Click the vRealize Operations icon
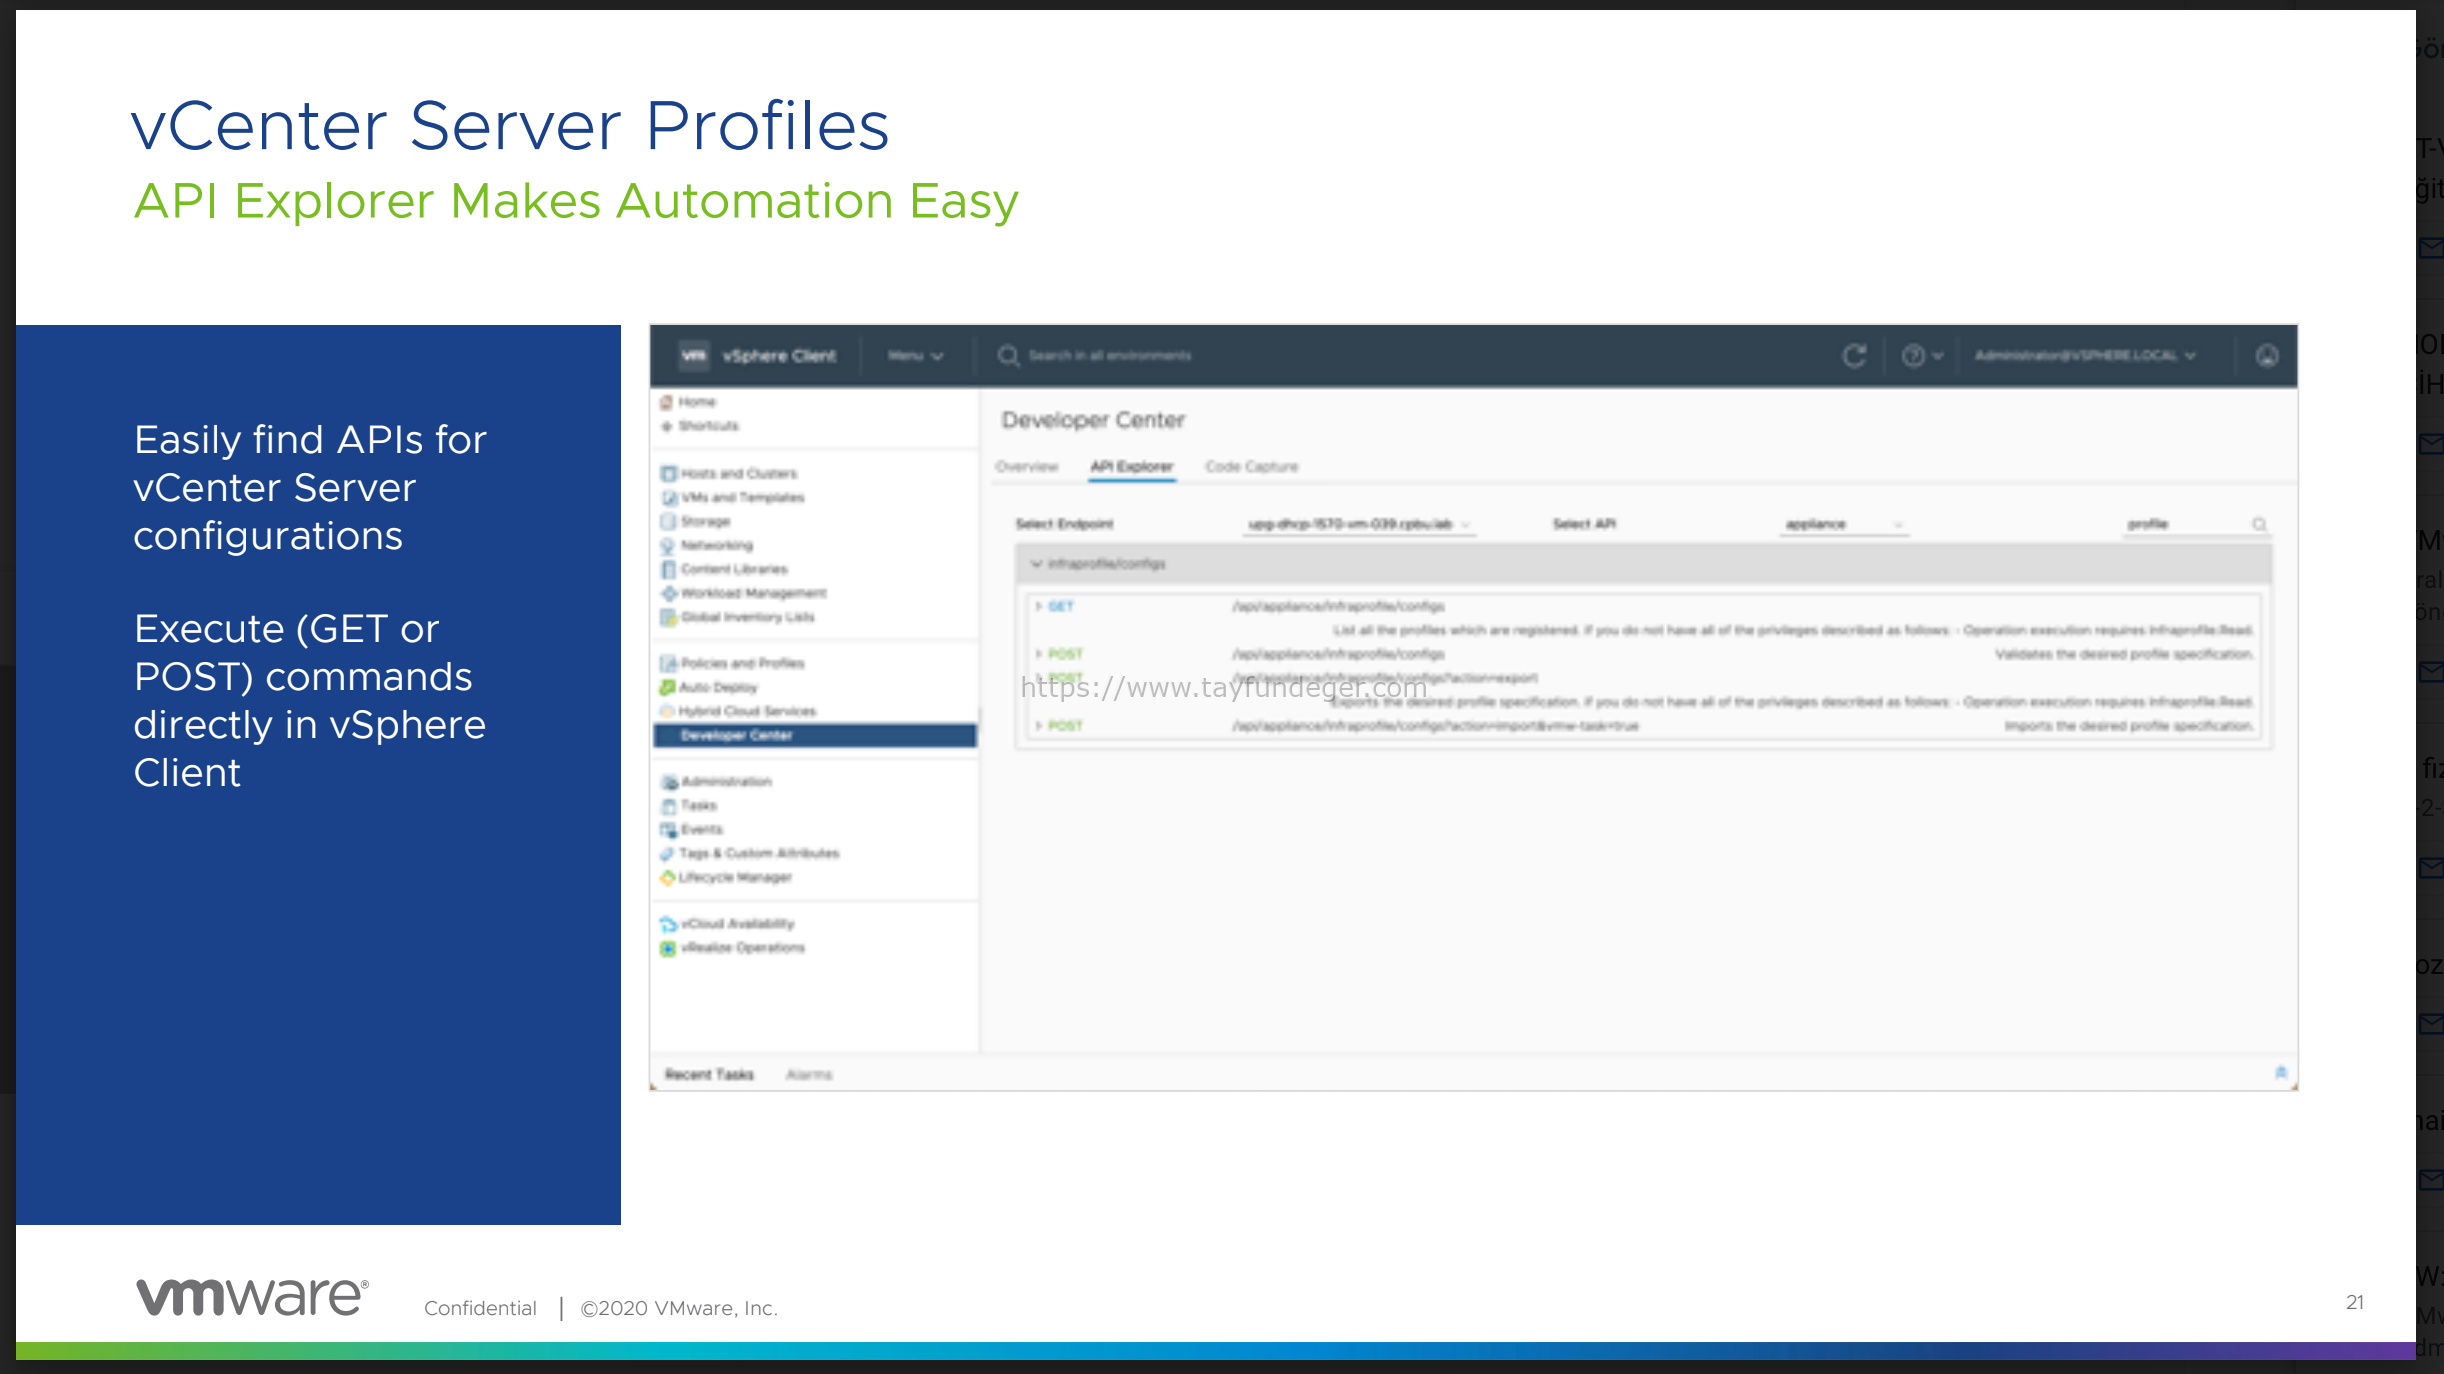Viewport: 2444px width, 1374px height. pos(668,948)
